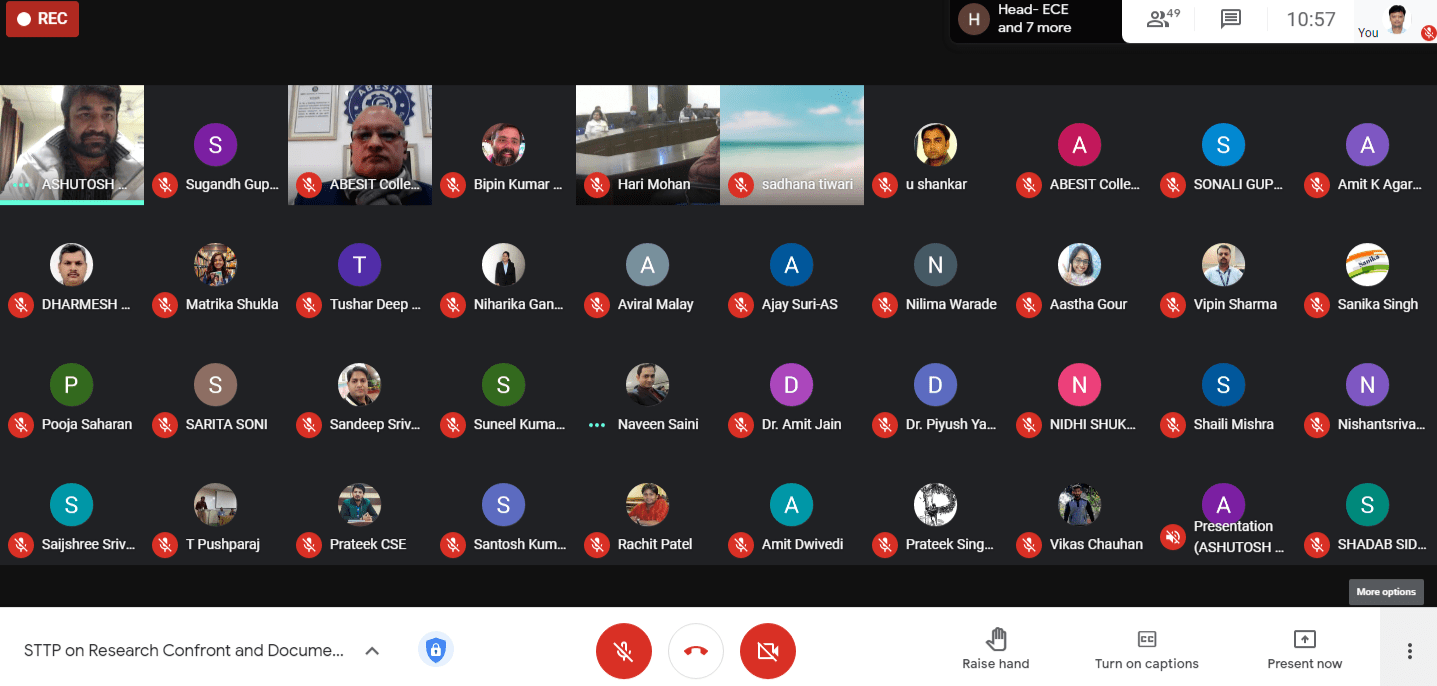1437x686 pixels.
Task: Toggle the microphone mute button
Action: [624, 651]
